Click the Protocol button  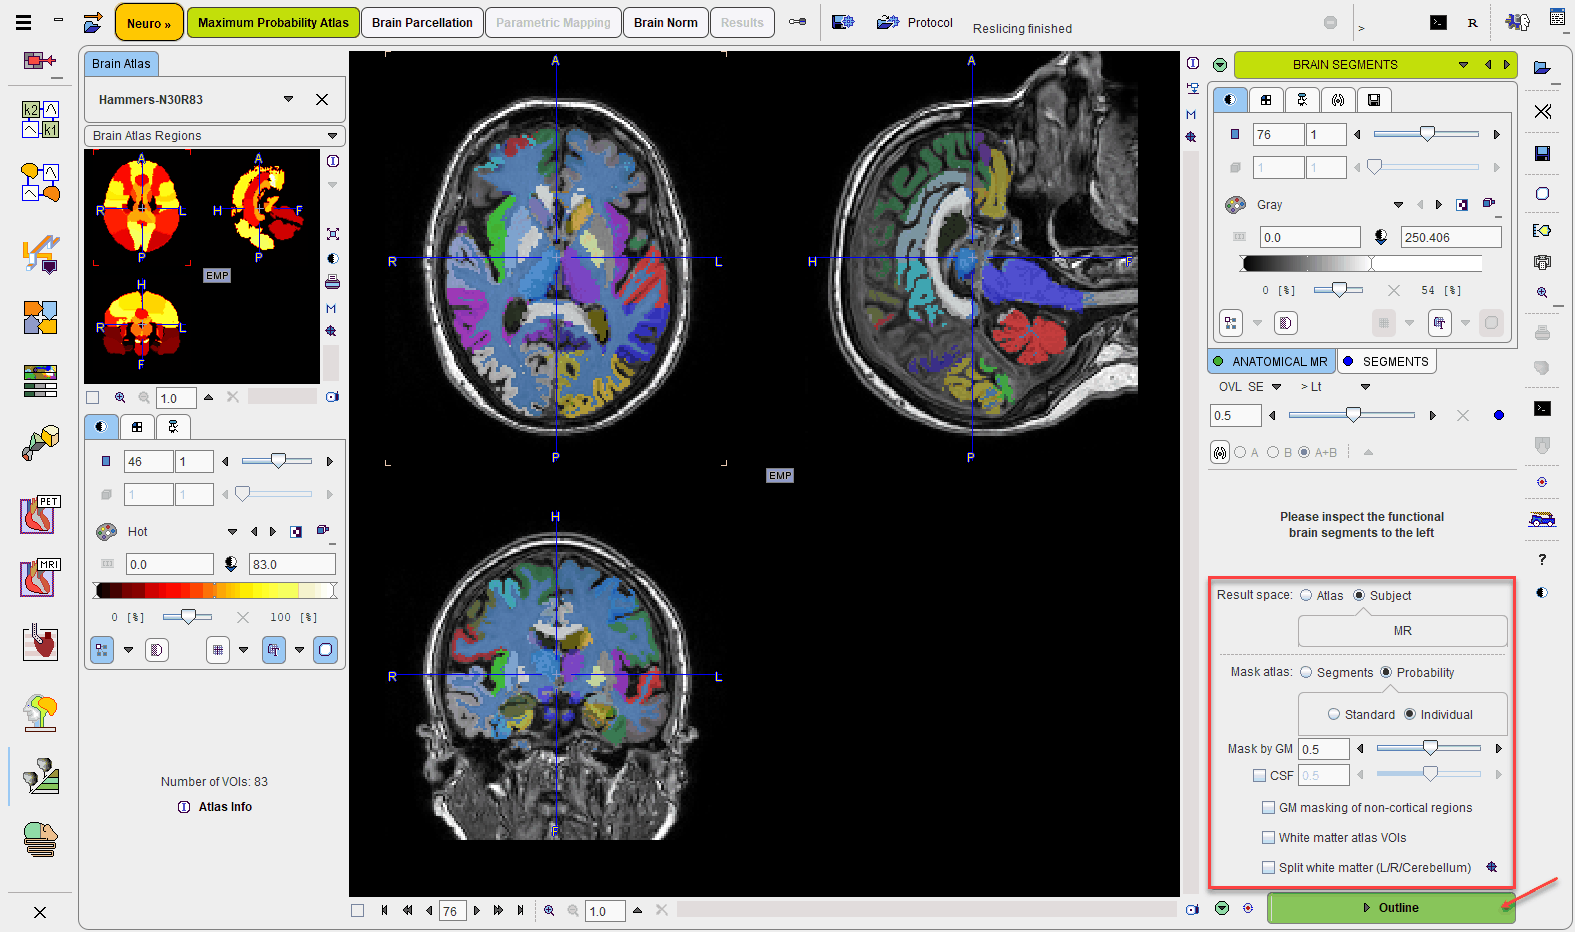point(915,22)
